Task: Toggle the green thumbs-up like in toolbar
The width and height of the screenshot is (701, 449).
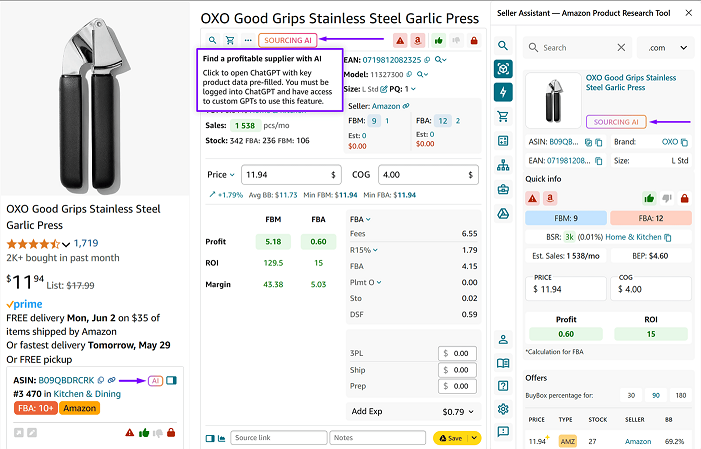Action: coord(439,41)
